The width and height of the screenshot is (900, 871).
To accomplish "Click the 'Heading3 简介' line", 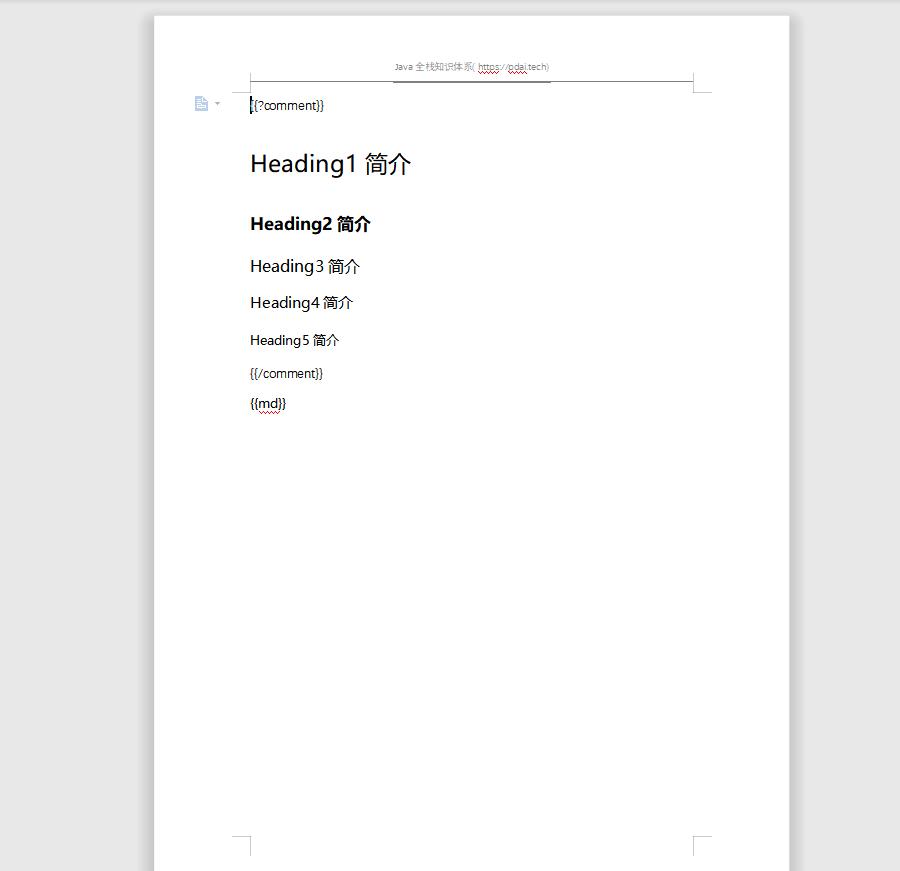I will 305,266.
